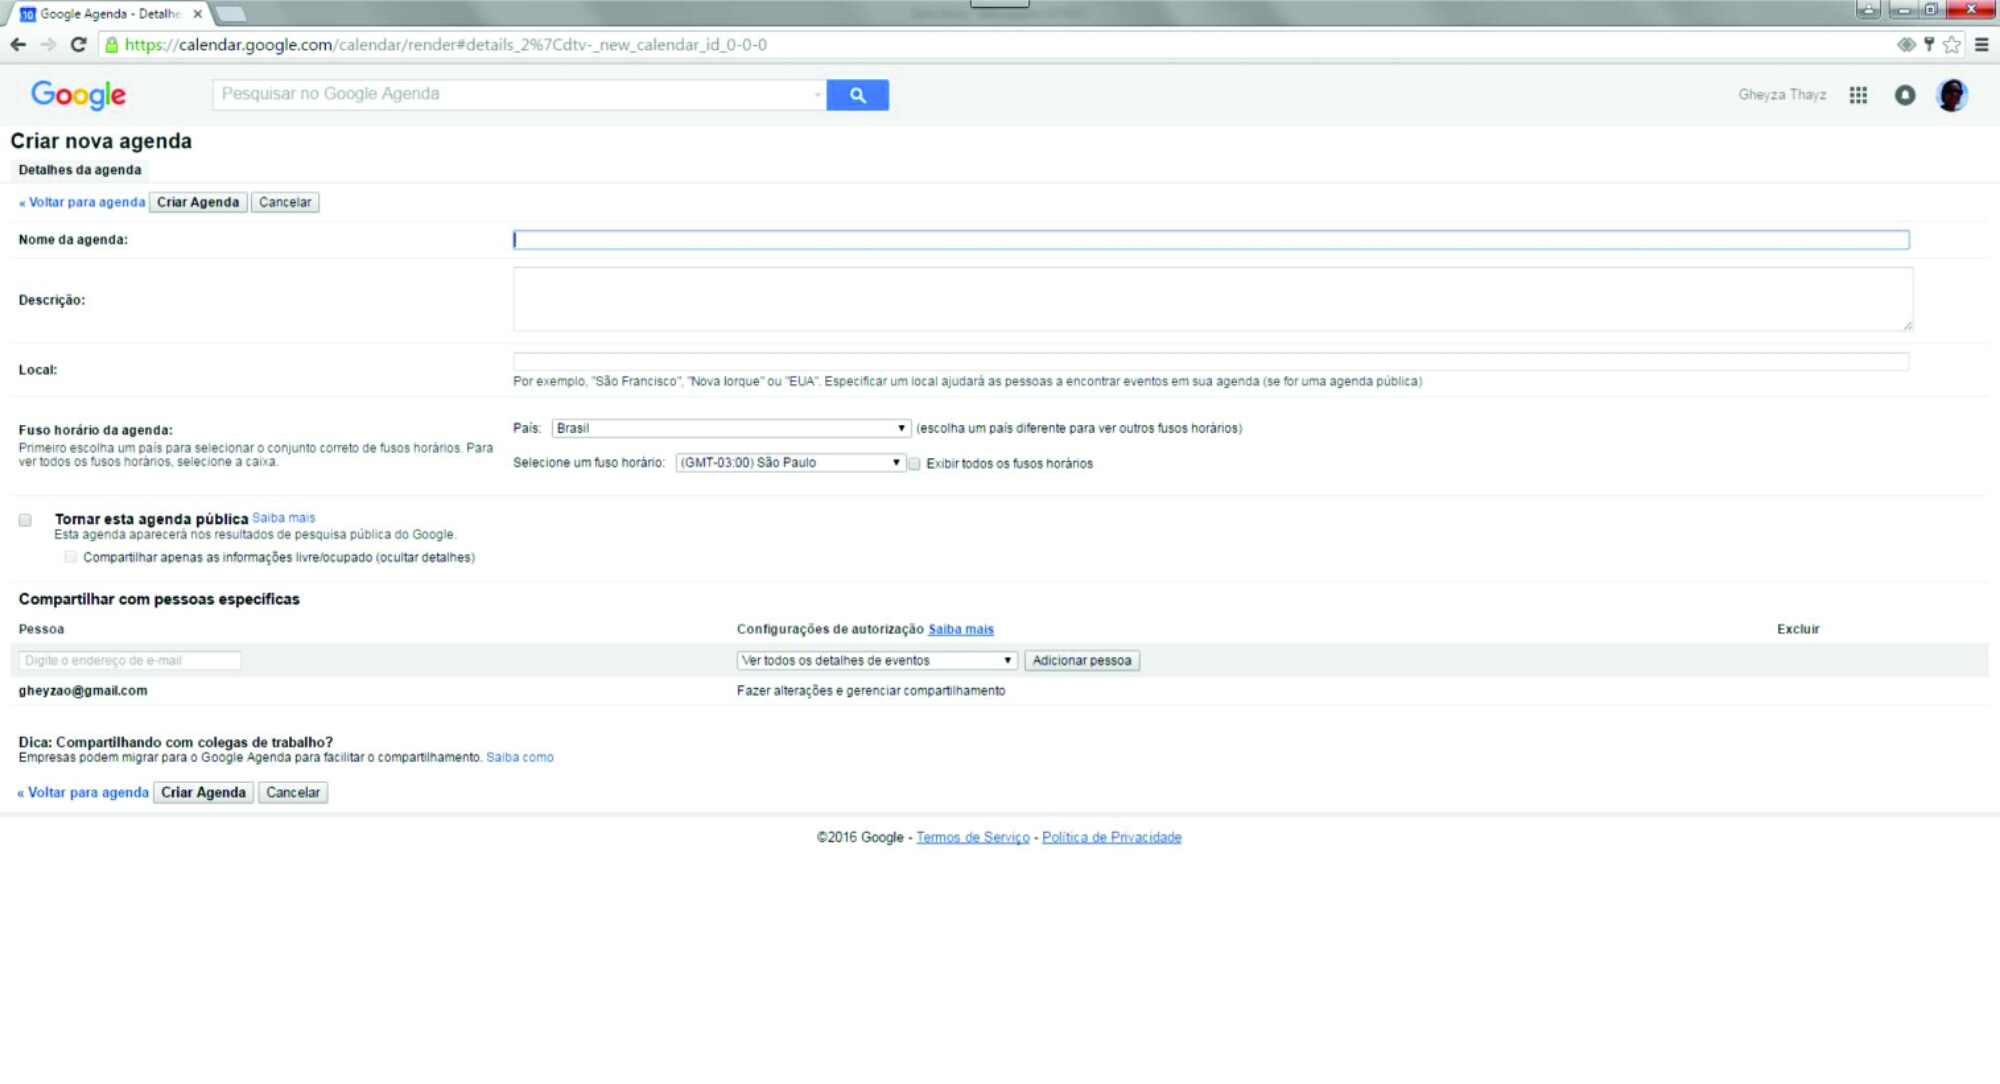
Task: Expand the São Paulo time zone dropdown
Action: click(x=789, y=463)
